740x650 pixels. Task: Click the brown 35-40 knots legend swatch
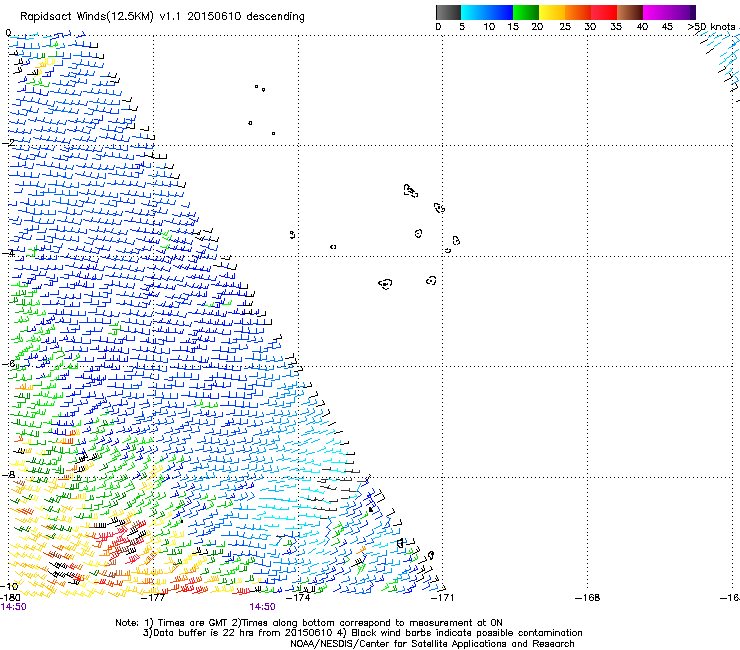(x=630, y=12)
